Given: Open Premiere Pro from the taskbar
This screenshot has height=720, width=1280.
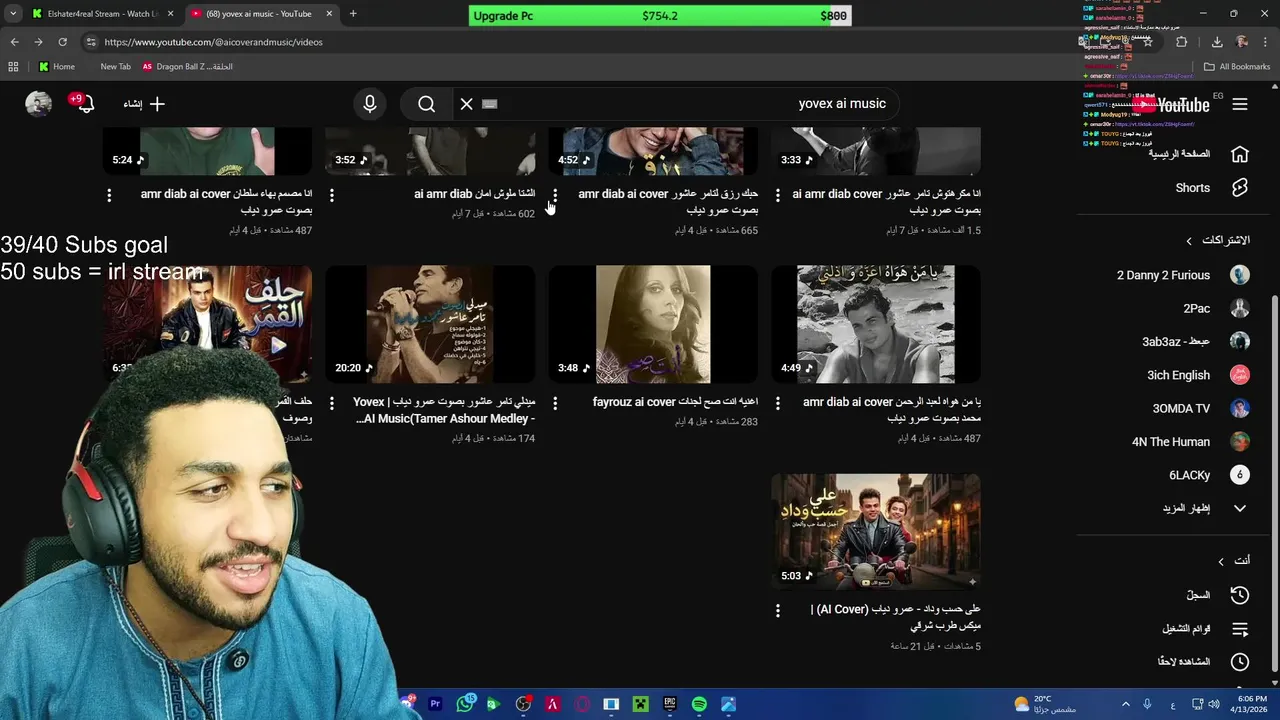Looking at the screenshot, I should point(435,704).
